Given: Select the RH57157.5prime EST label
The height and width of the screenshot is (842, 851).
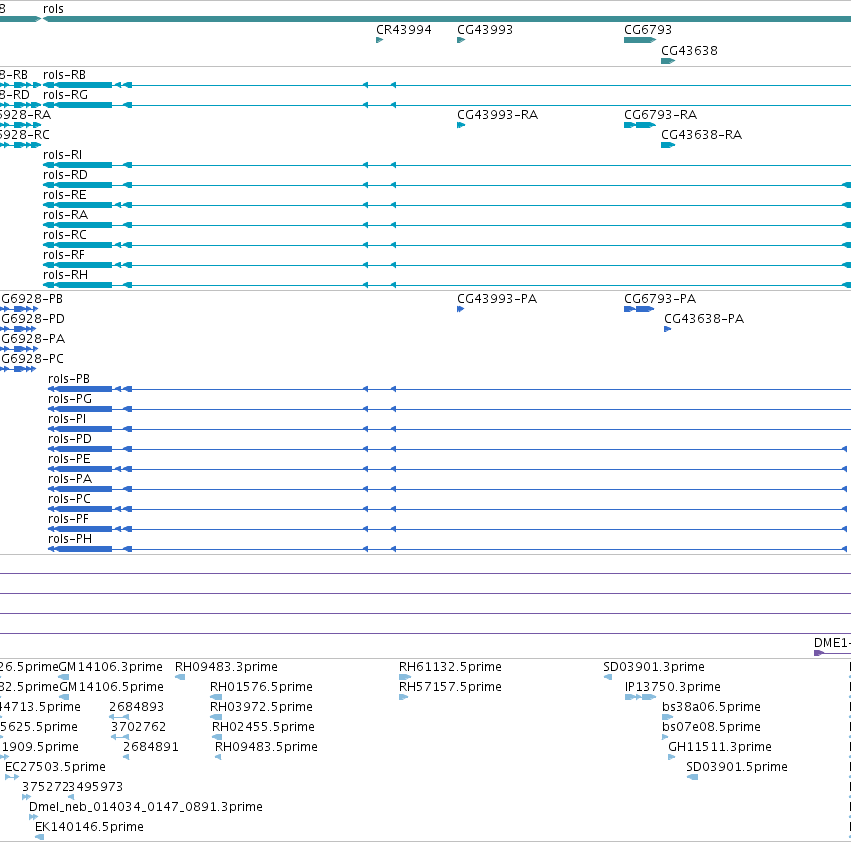Looking at the screenshot, I should pyautogui.click(x=450, y=687).
